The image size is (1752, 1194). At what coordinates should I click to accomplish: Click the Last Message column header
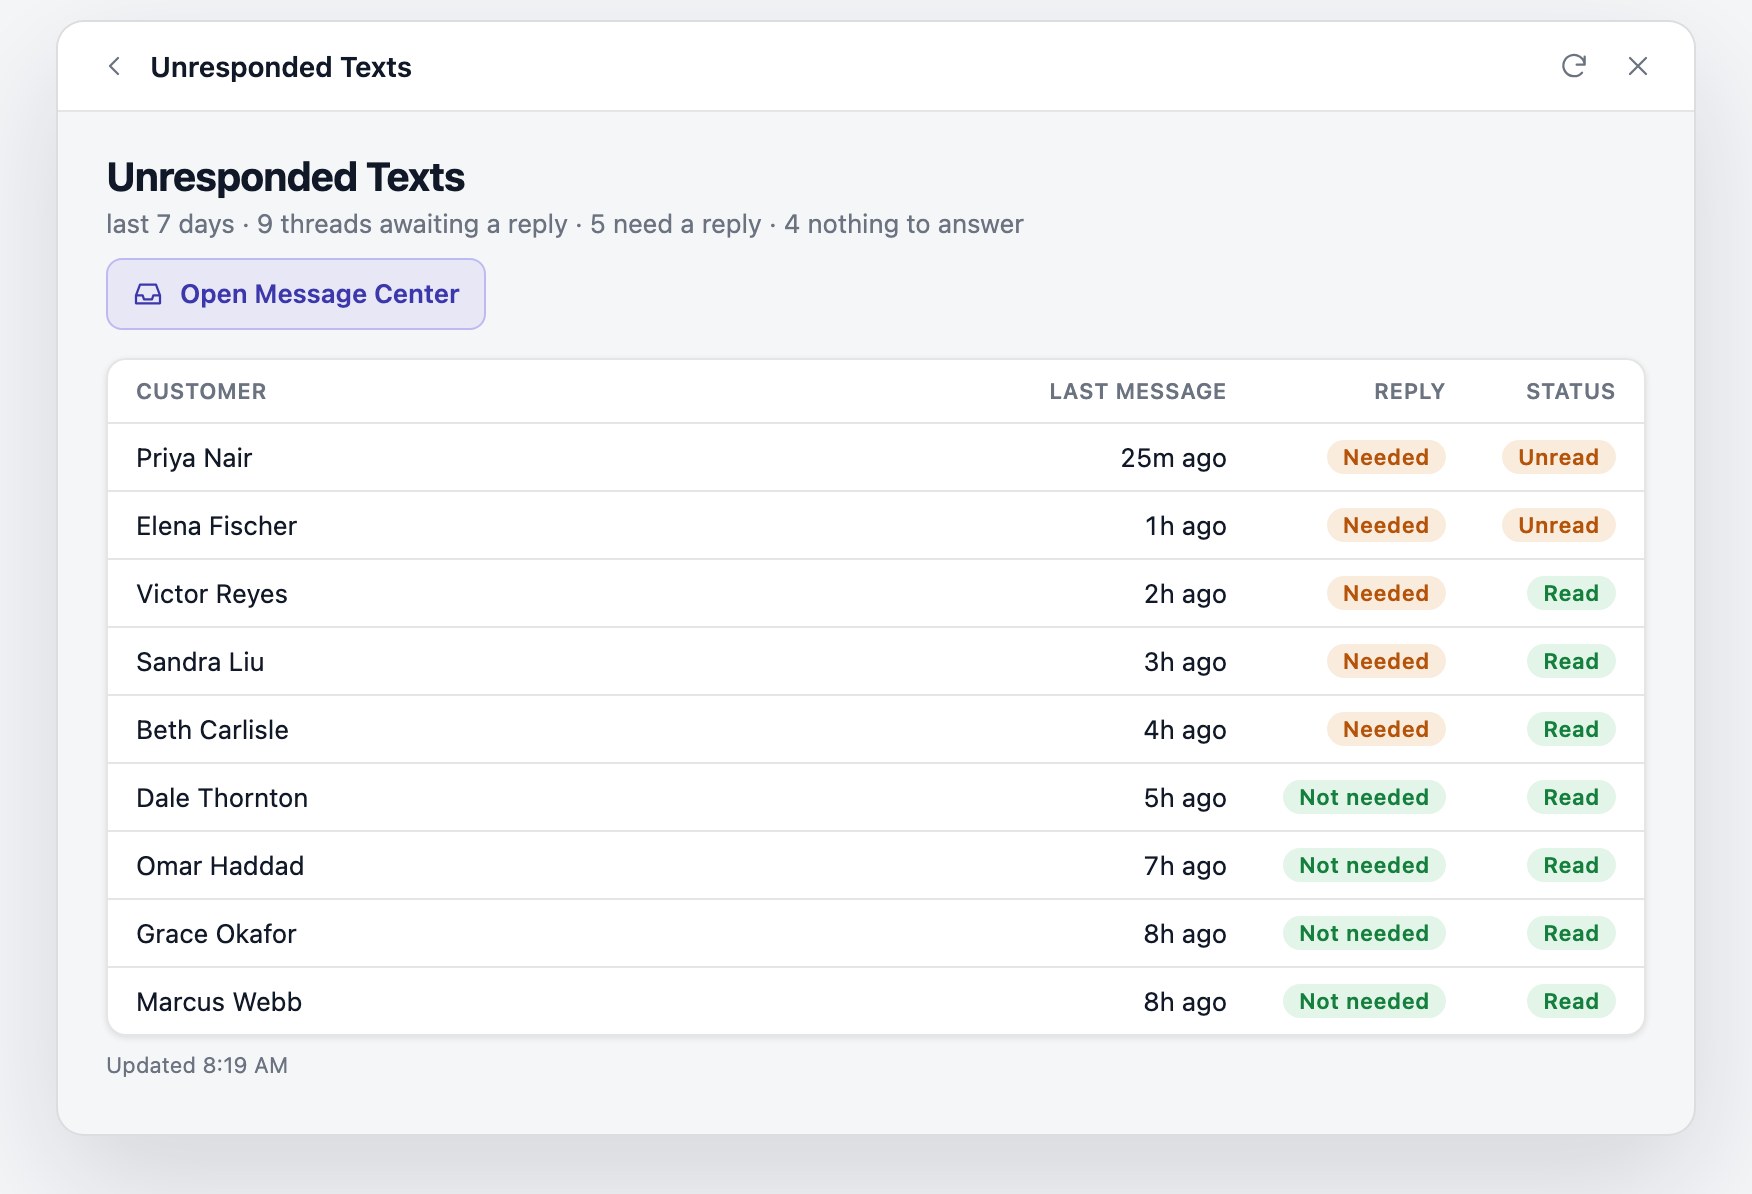1137,391
